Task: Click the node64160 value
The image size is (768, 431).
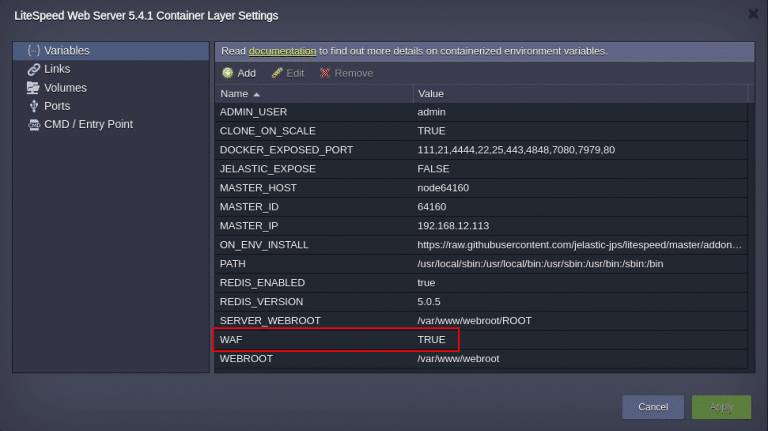Action: click(x=443, y=188)
